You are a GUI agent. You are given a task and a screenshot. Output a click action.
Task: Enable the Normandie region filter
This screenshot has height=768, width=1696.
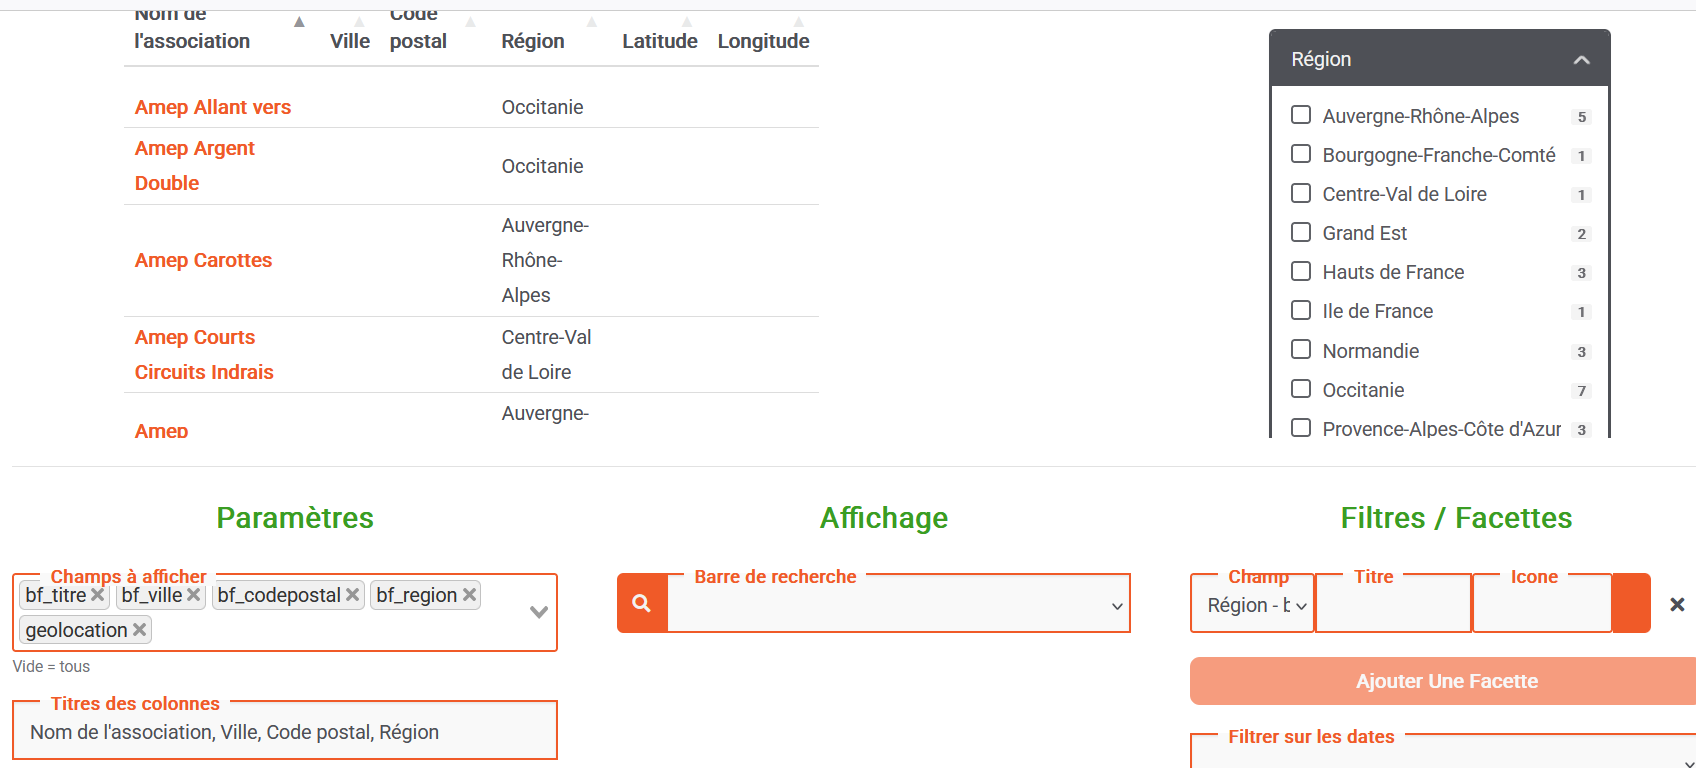(x=1301, y=350)
